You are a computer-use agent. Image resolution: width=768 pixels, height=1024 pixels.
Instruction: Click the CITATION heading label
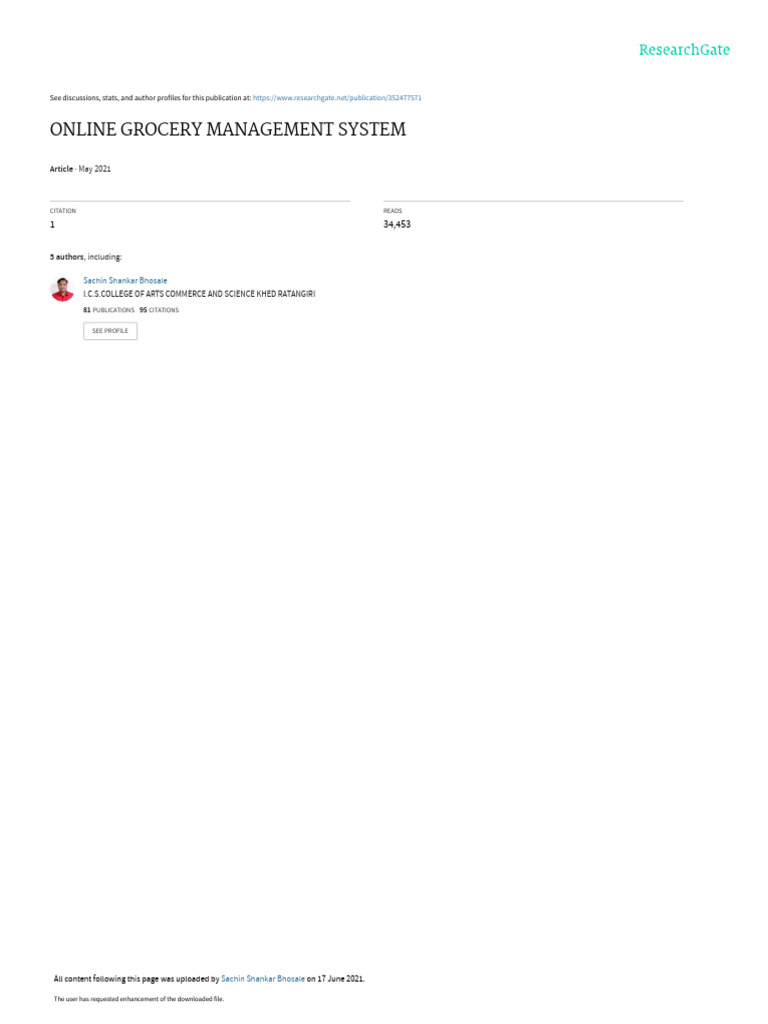[x=63, y=211]
